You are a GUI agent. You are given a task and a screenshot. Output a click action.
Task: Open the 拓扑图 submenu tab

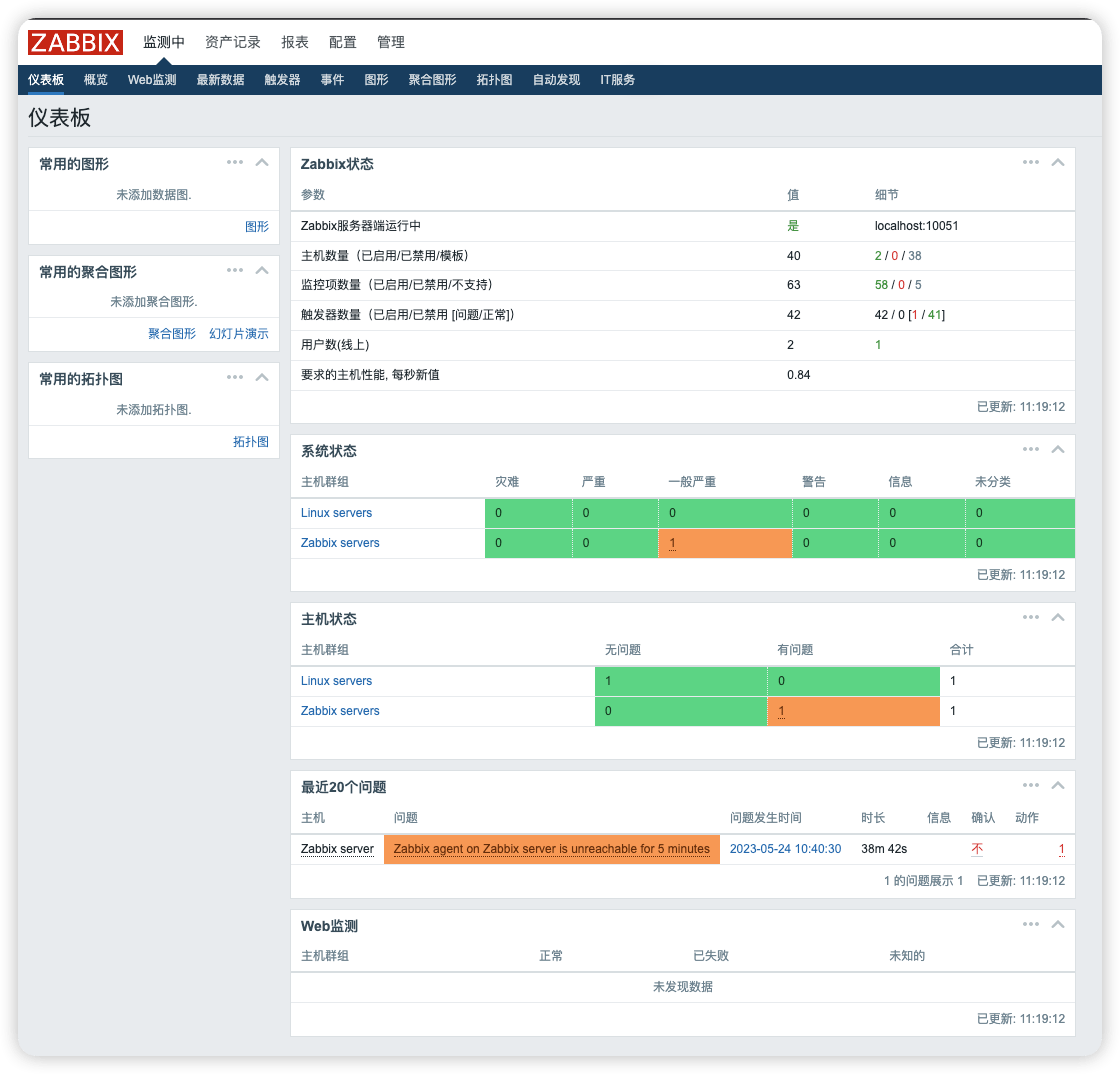click(494, 80)
